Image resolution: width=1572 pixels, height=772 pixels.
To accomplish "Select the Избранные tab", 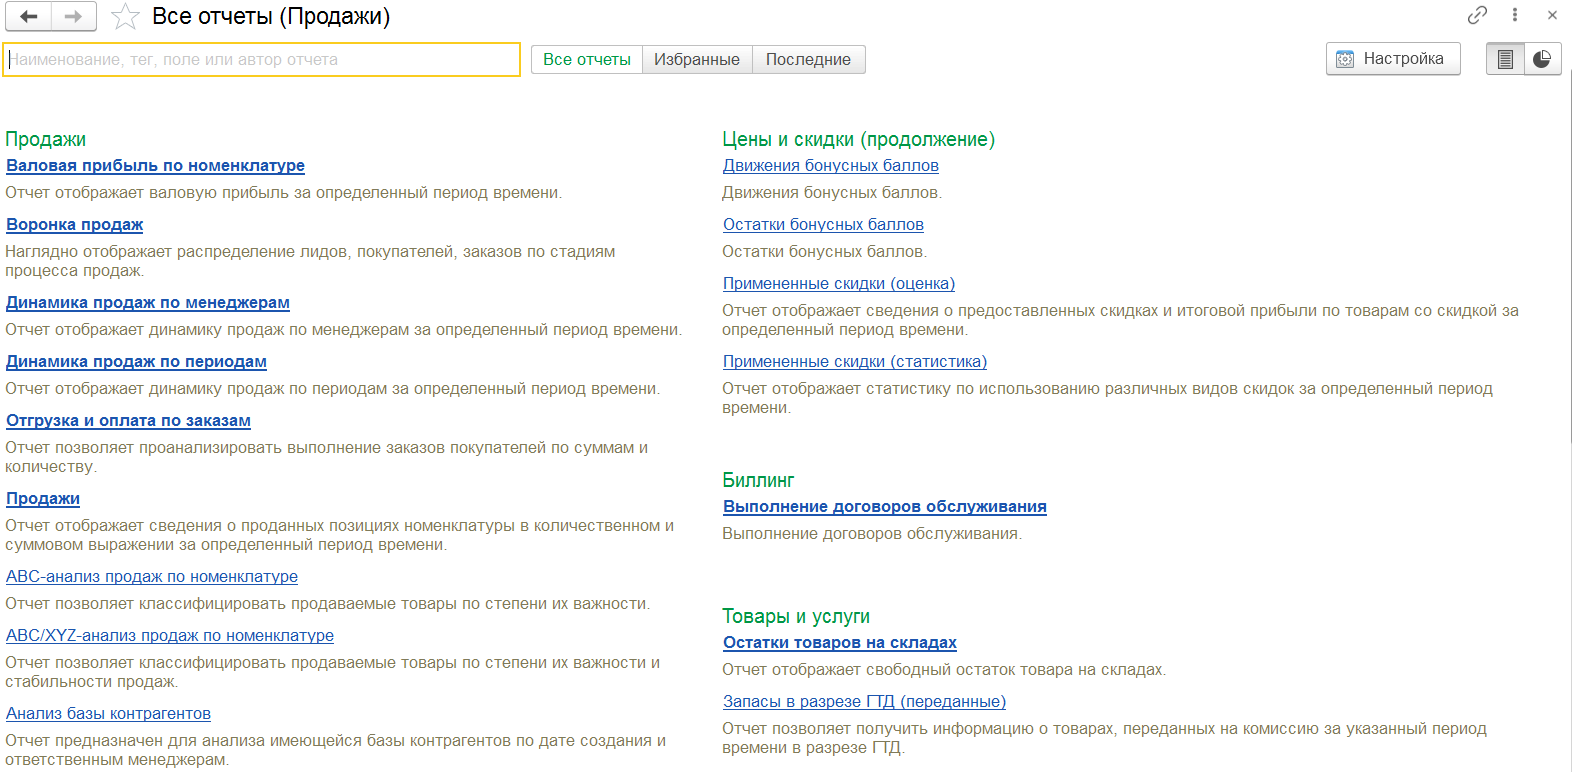I will (697, 59).
